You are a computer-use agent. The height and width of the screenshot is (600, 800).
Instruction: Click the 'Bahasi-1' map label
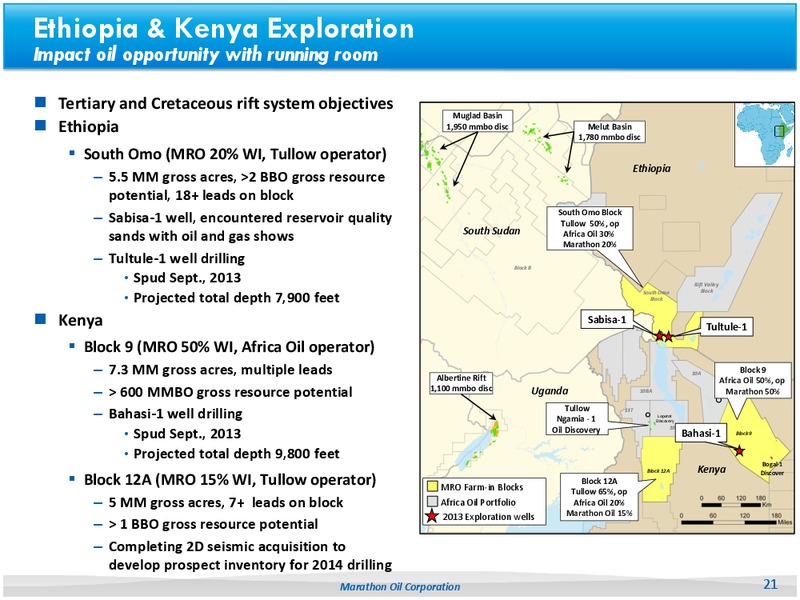701,433
